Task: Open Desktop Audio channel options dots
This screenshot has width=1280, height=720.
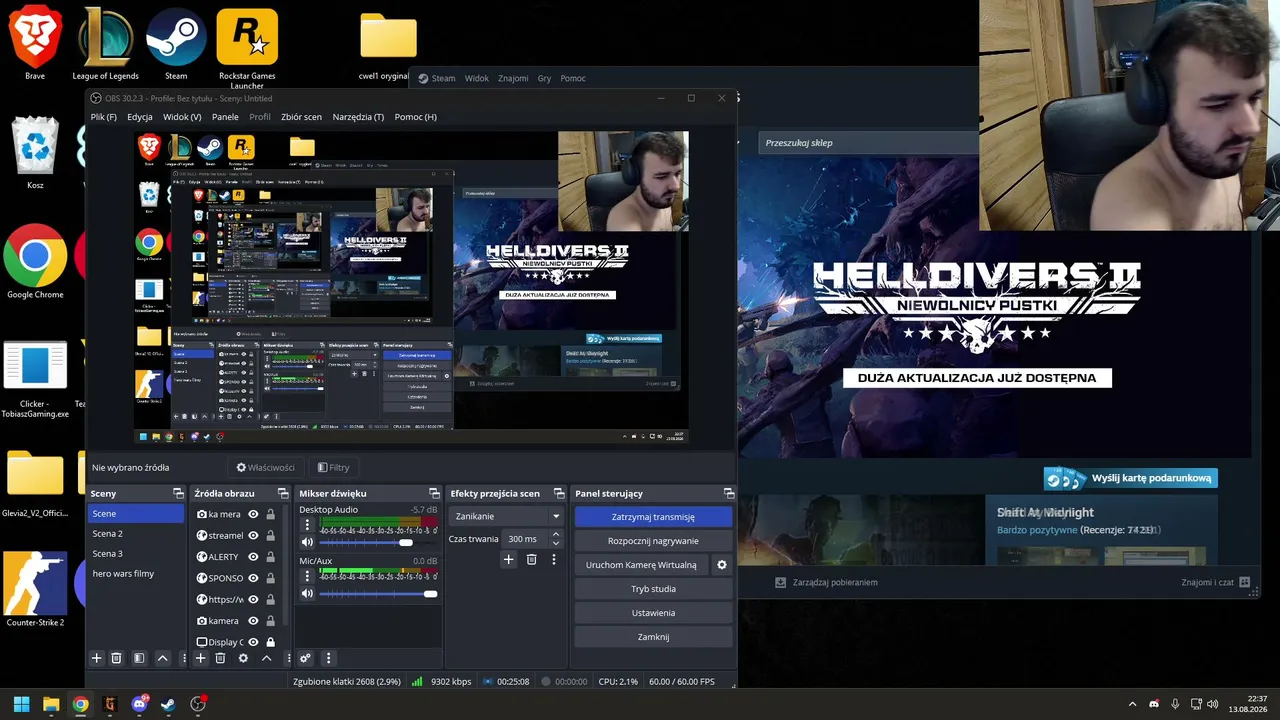Action: (307, 524)
